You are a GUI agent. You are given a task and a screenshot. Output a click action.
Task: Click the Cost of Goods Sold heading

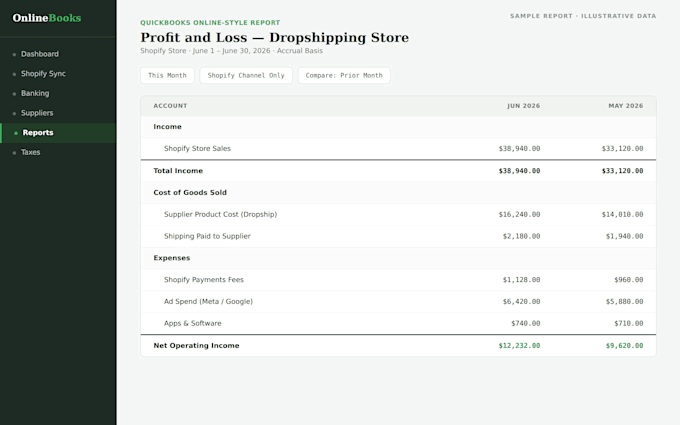coord(190,193)
